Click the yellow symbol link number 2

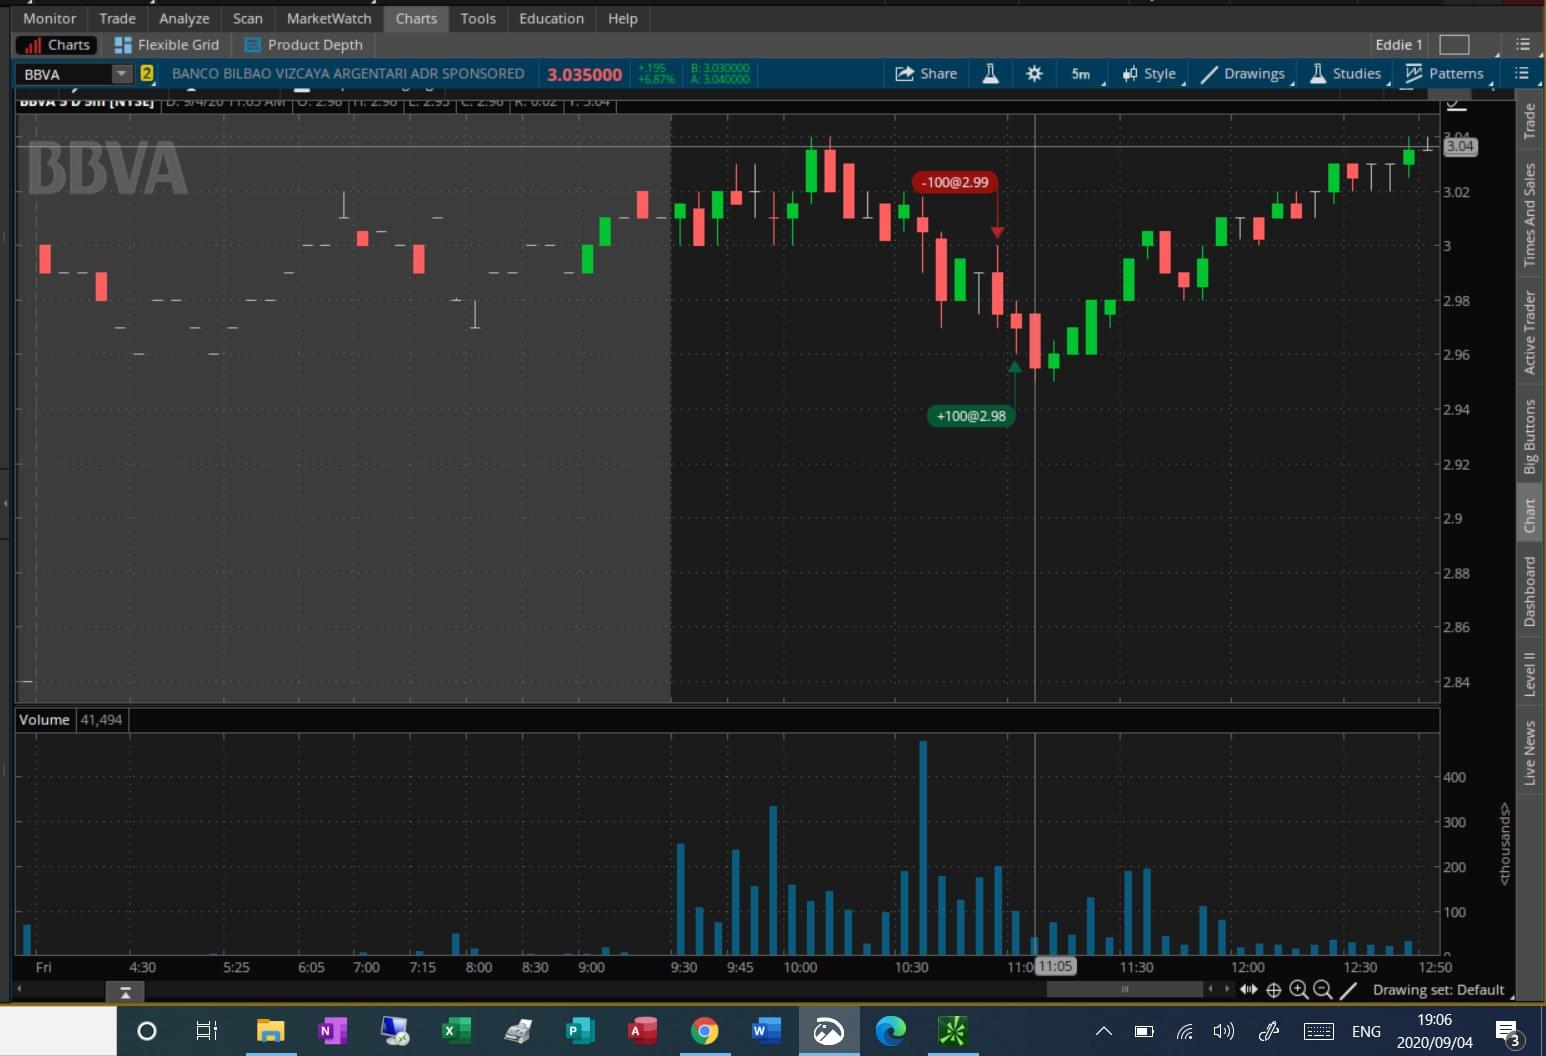[x=147, y=73]
